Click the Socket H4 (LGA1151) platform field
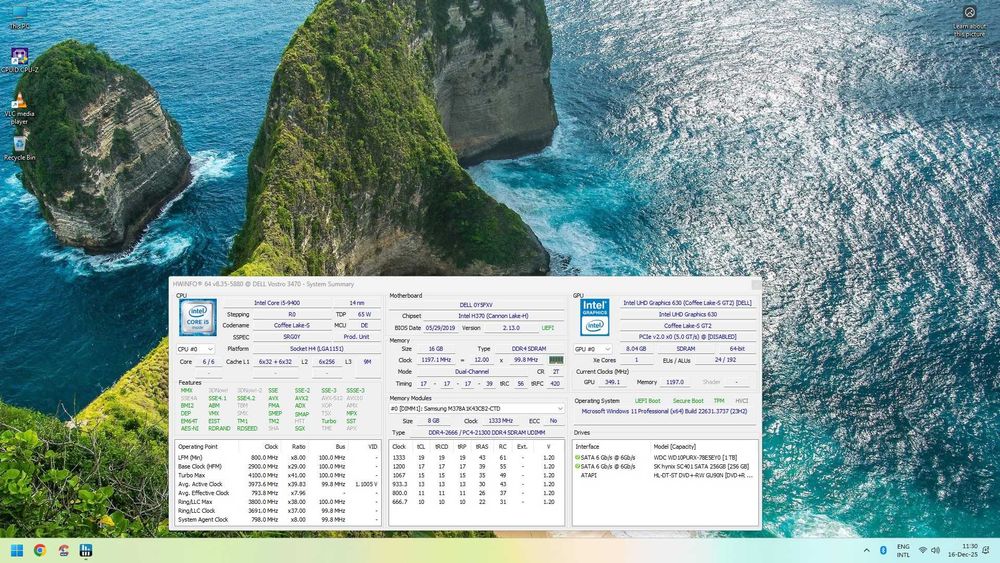Viewport: 1000px width, 563px height. tap(317, 349)
